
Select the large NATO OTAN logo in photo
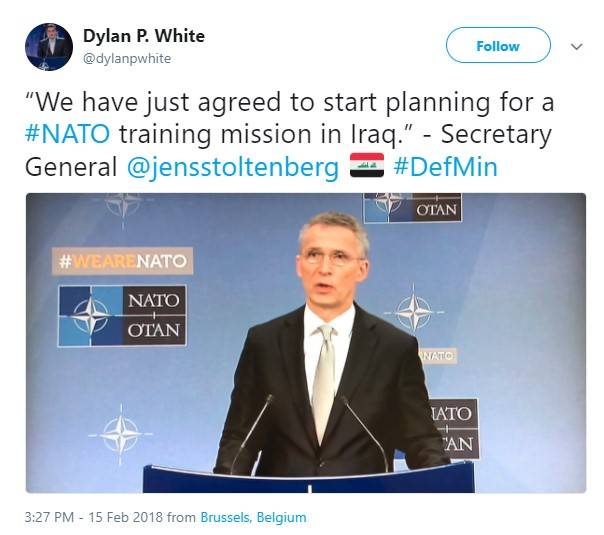click(122, 316)
